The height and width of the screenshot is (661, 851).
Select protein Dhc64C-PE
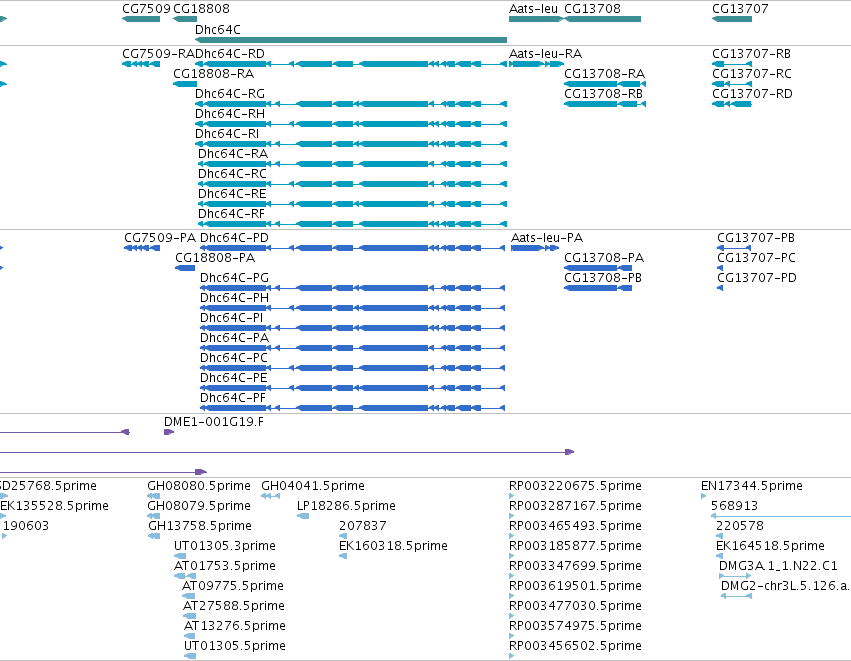234,378
